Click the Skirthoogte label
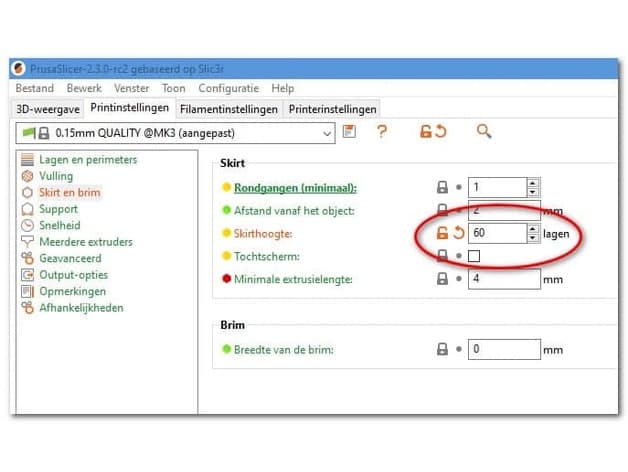Screen dimensions: 628x472 (263, 233)
